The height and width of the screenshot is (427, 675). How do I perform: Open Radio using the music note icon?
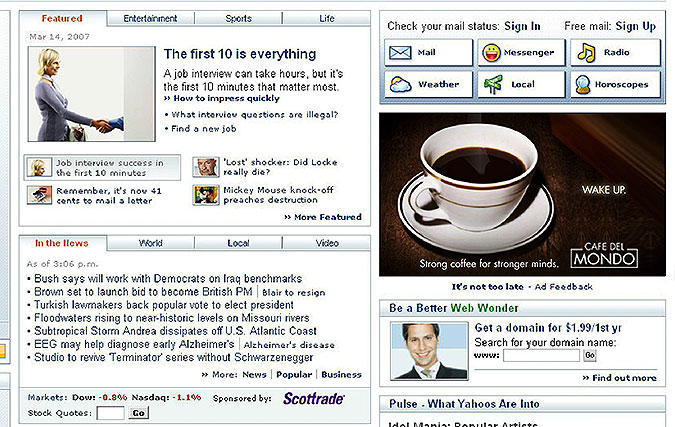coord(586,53)
